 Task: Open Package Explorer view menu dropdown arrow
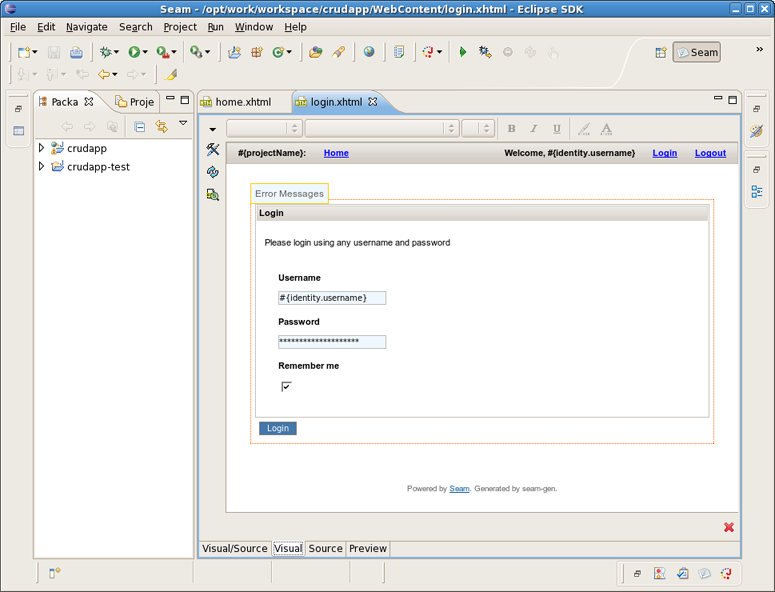pos(183,124)
